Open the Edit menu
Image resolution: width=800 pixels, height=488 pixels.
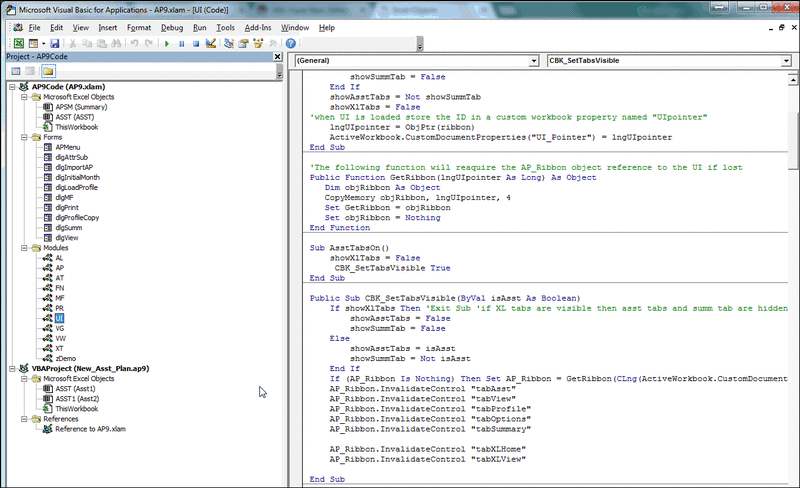[56, 28]
